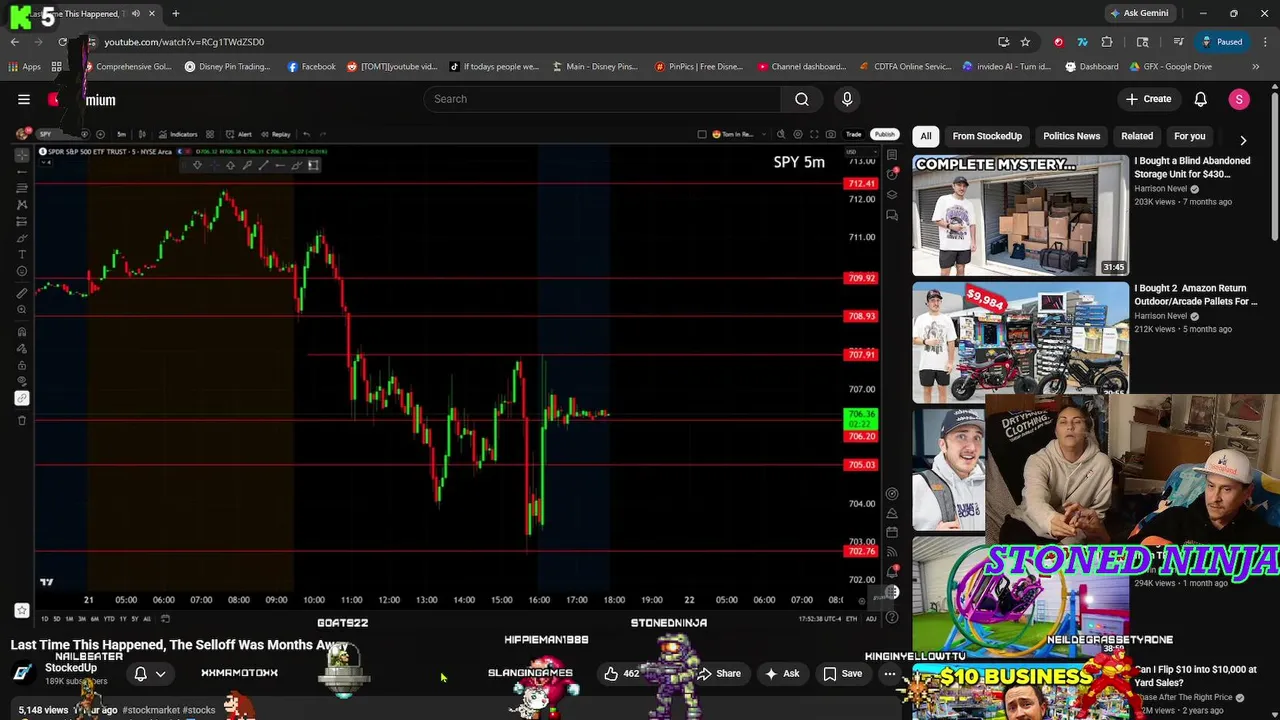This screenshot has height=720, width=1280.
Task: Open the Chrome extensions puzzle icon
Action: click(1106, 42)
